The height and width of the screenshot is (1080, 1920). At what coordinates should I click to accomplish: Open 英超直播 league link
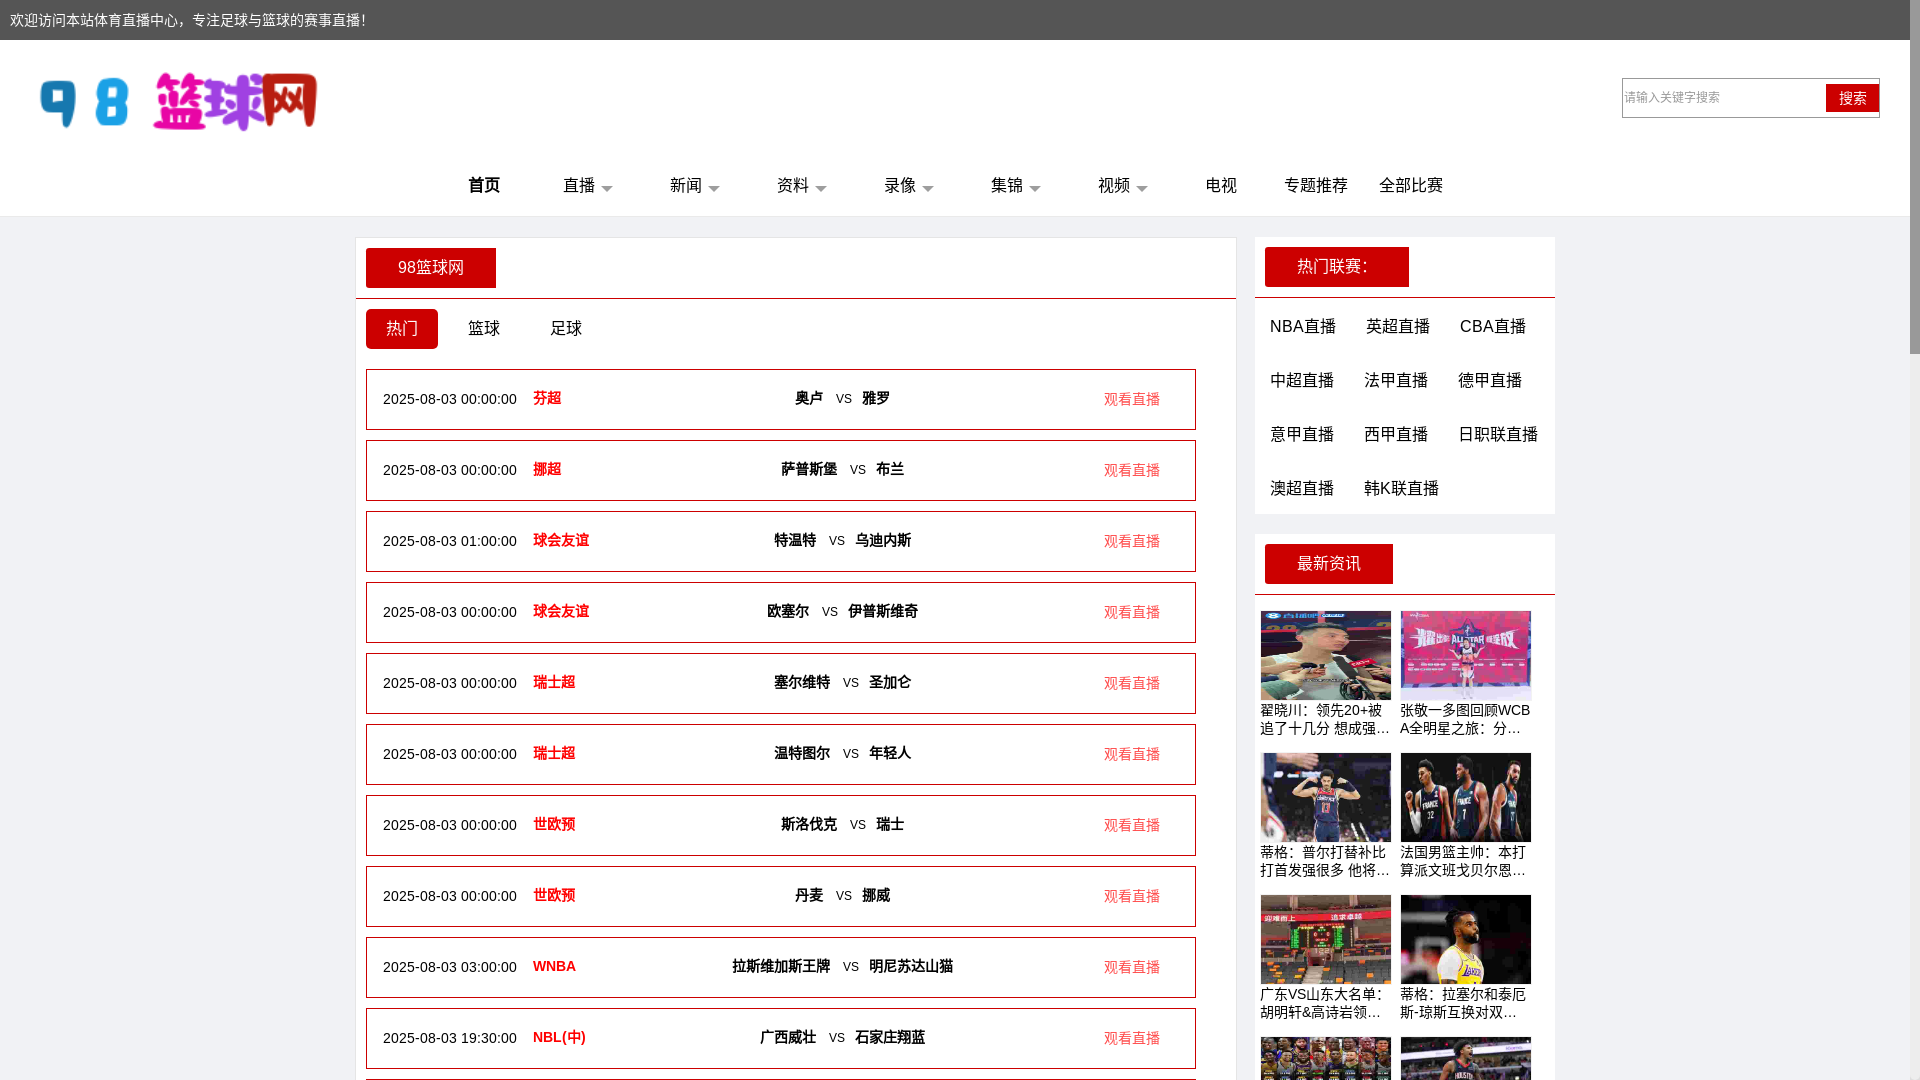click(1398, 327)
